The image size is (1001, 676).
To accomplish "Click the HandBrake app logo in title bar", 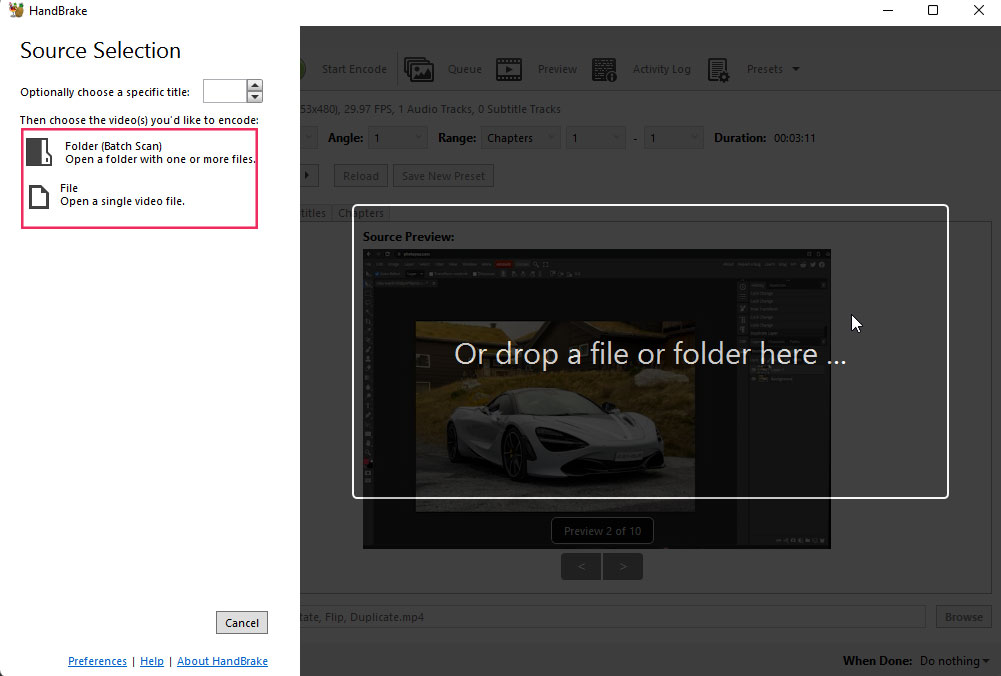I will 16,11.
